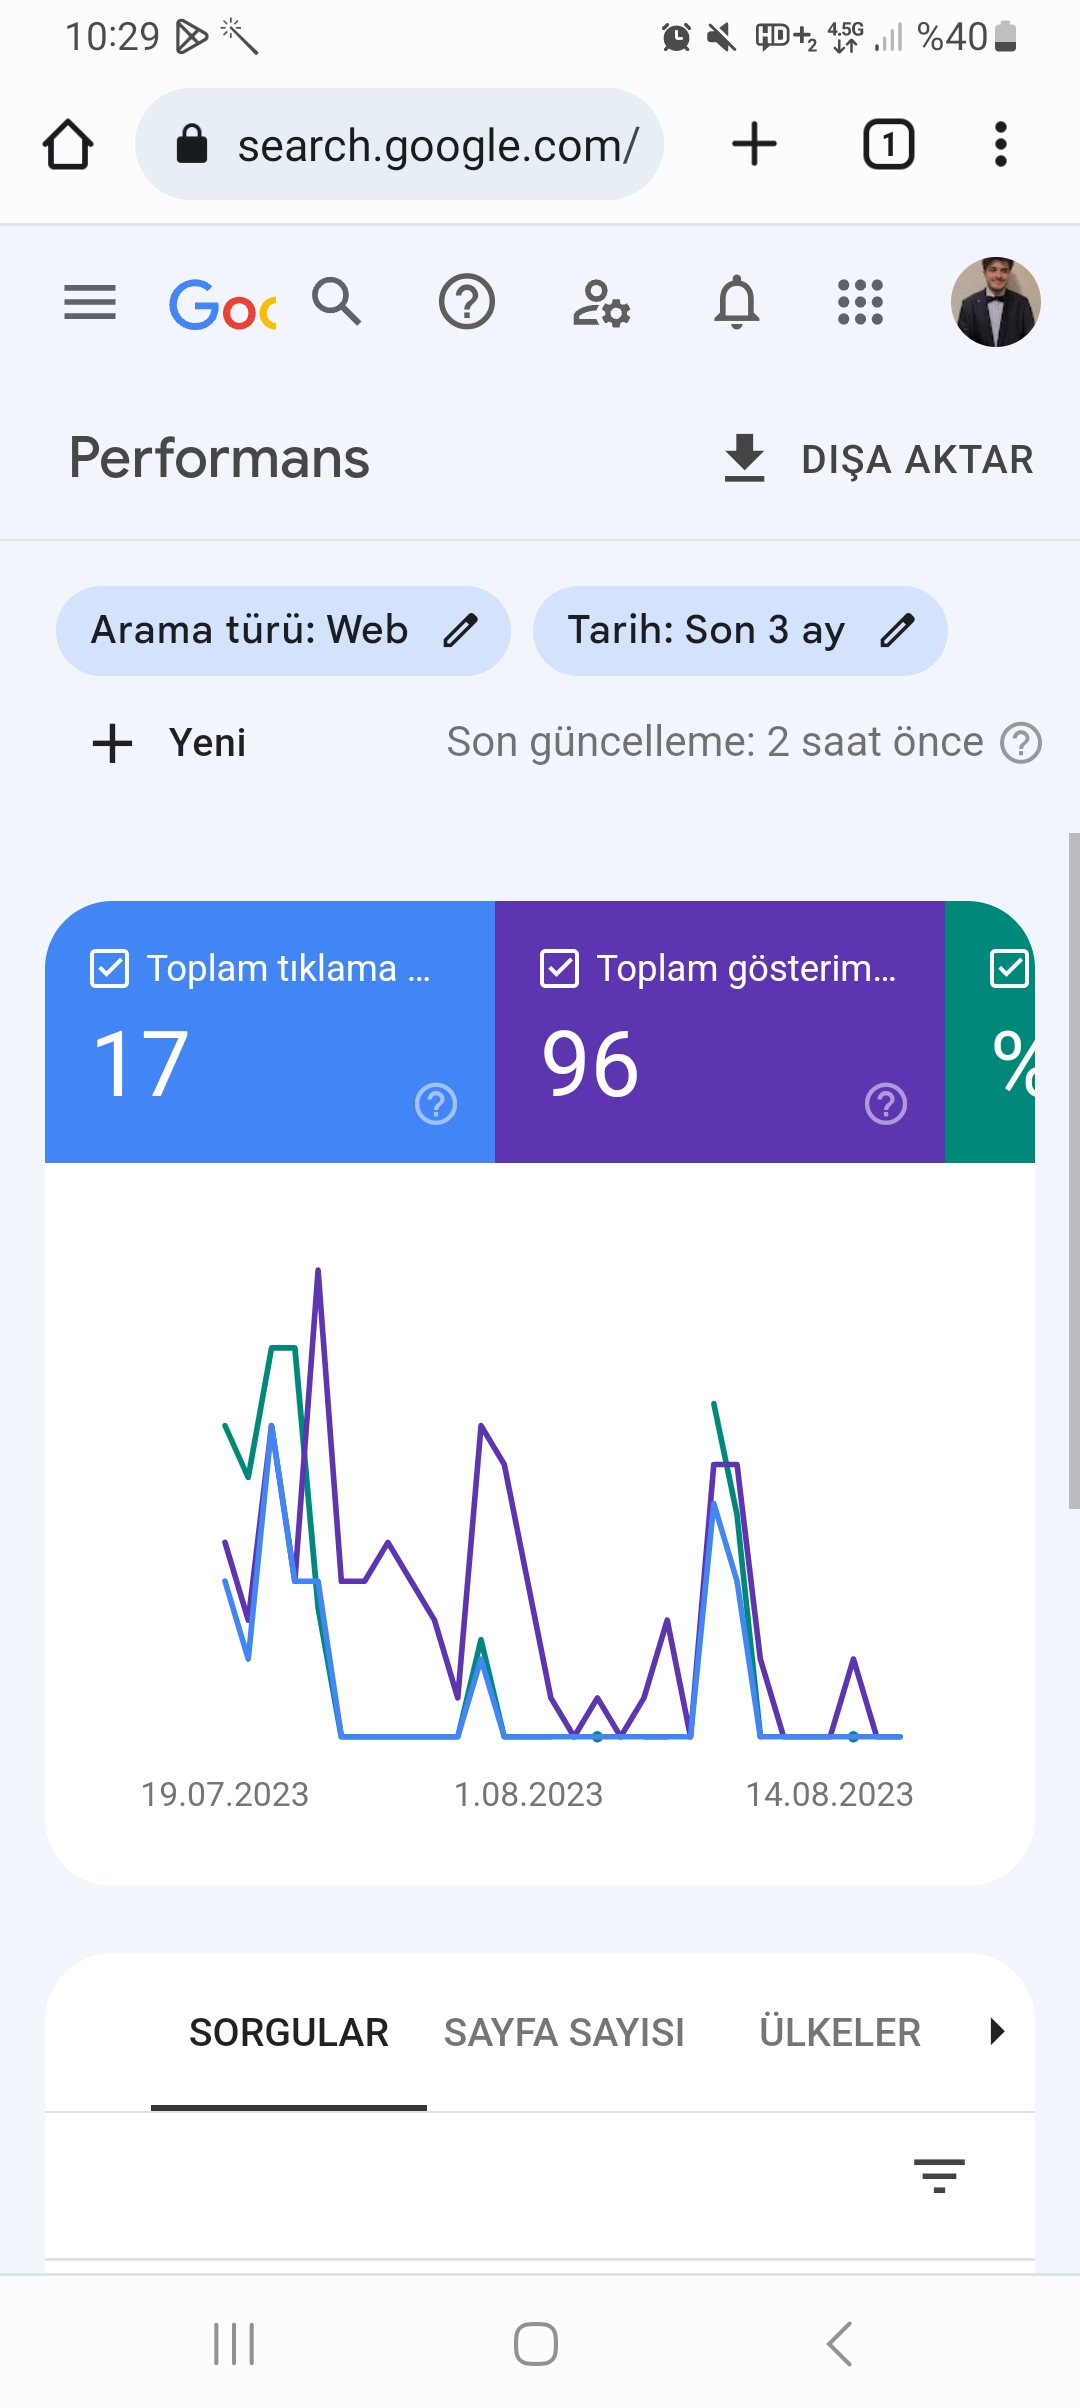Tap the search.google.com address bar
1080x2408 pixels.
point(399,145)
